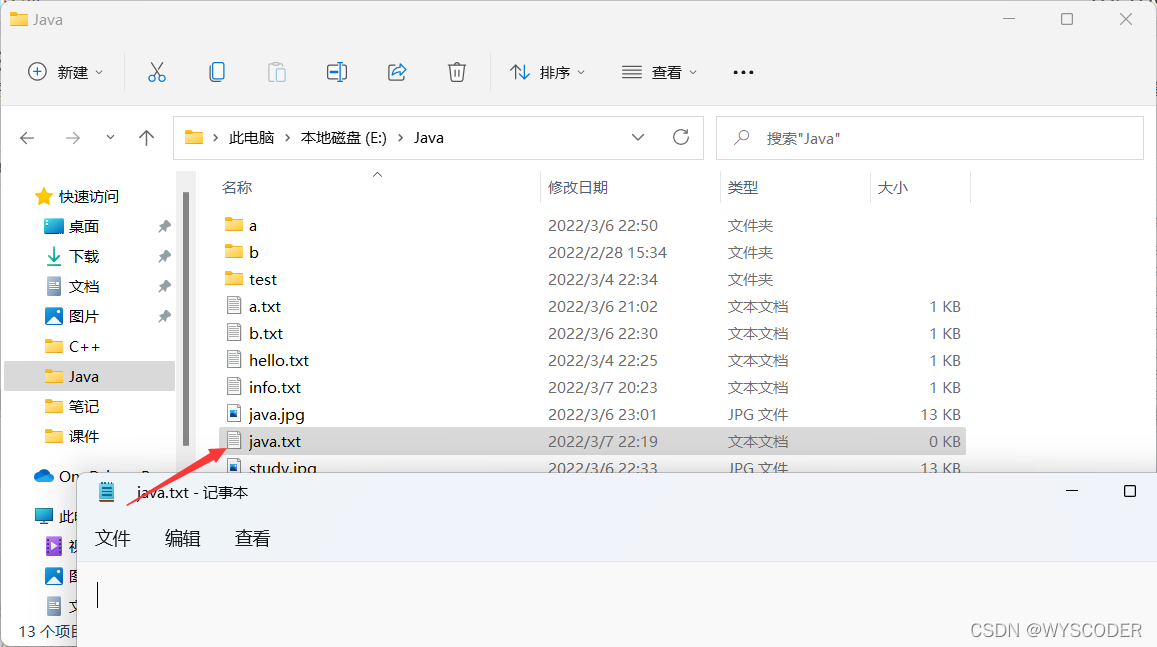The height and width of the screenshot is (647, 1157).
Task: Expand the address bar history dropdown
Action: click(x=638, y=137)
